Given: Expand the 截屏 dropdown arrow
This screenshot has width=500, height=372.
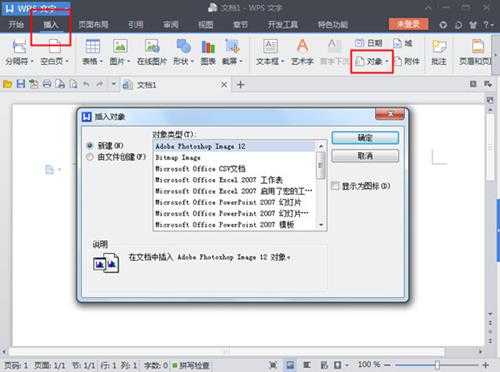Looking at the screenshot, I should tap(241, 61).
